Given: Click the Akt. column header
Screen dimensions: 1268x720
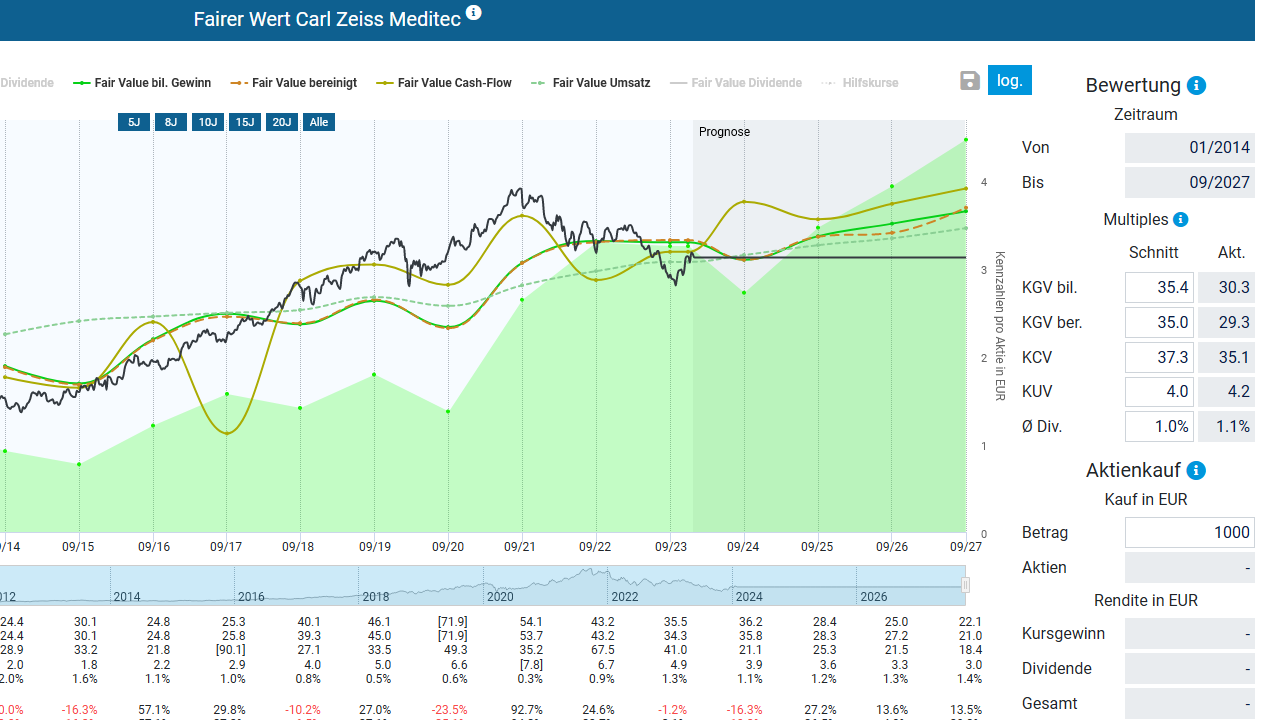Looking at the screenshot, I should point(1231,253).
